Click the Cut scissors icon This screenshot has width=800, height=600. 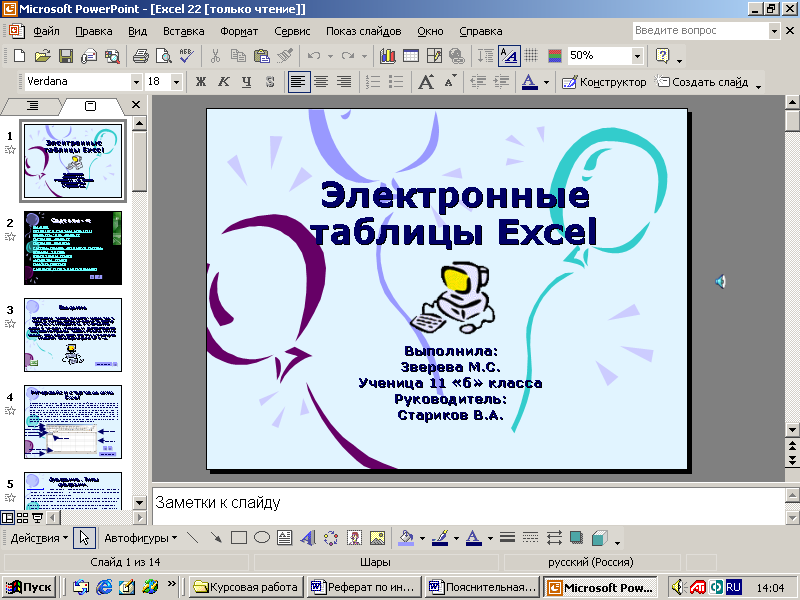coord(215,56)
